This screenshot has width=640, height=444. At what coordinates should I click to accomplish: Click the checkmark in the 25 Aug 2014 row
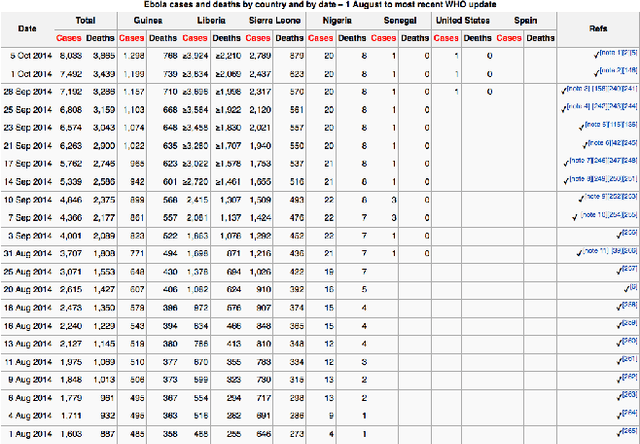coord(619,269)
